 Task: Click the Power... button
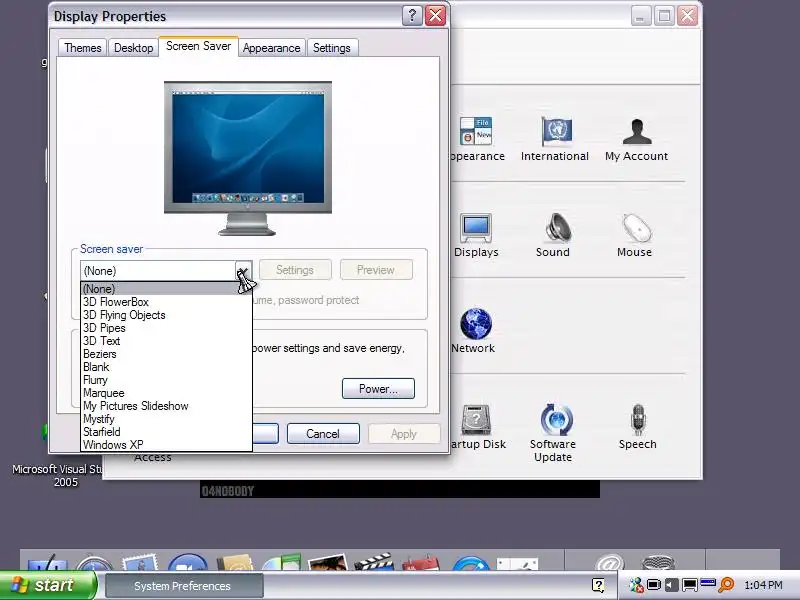click(378, 389)
